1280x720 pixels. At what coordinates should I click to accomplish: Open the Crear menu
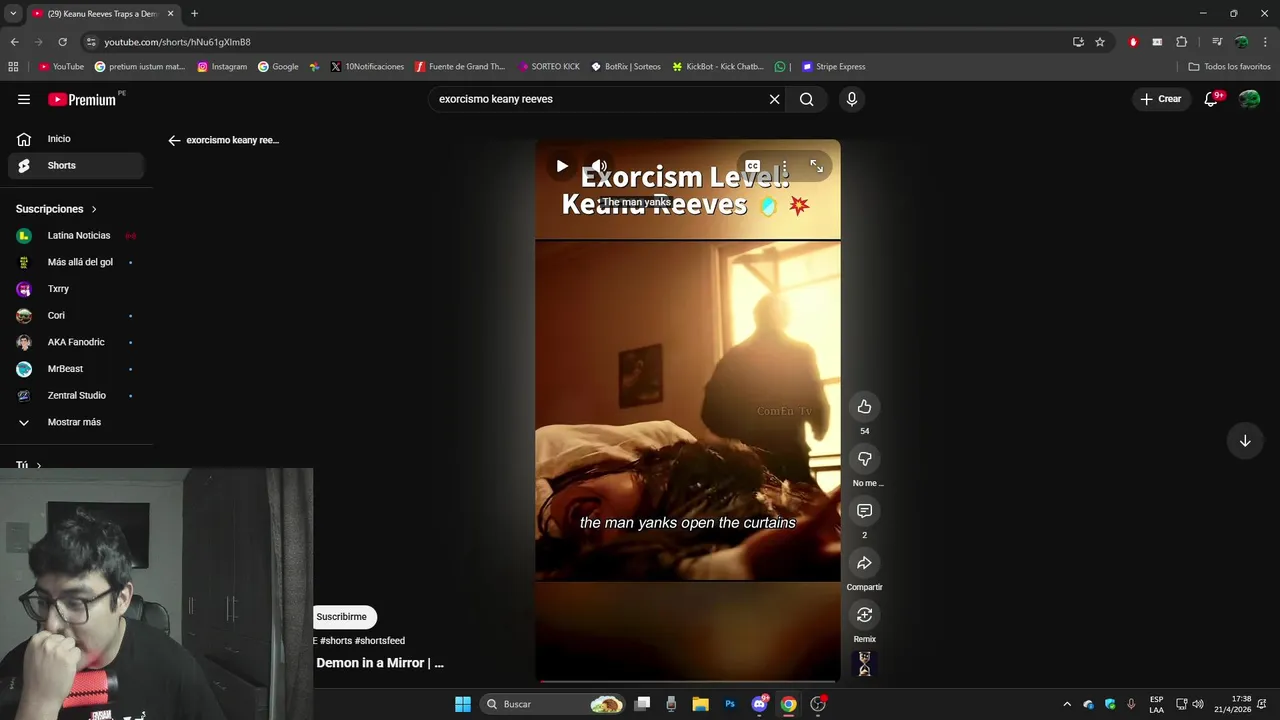point(1161,99)
